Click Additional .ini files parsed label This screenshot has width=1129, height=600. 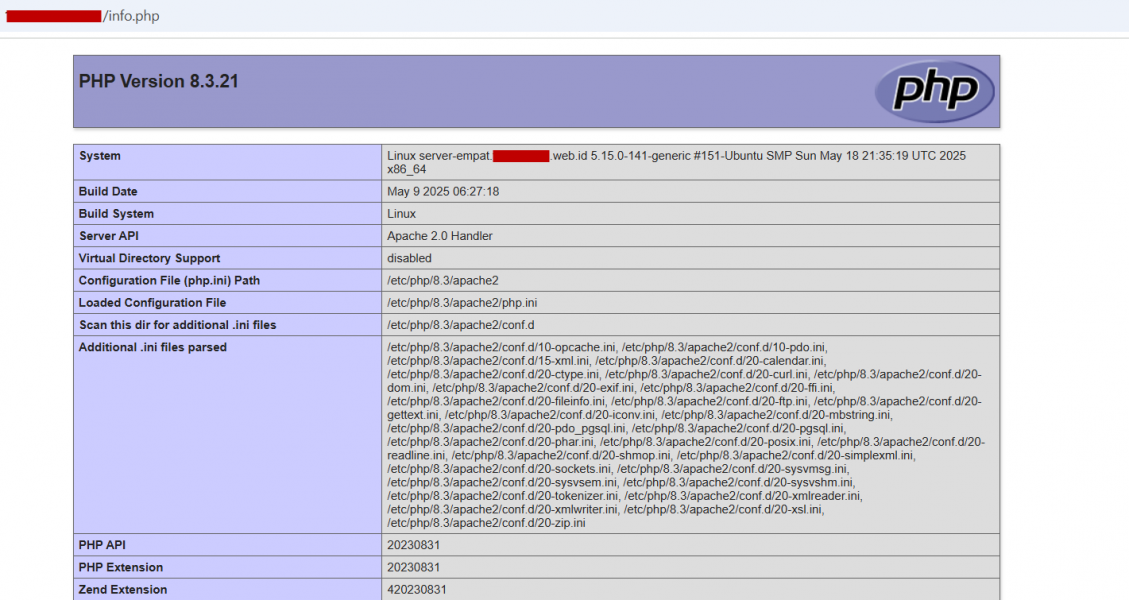click(153, 347)
